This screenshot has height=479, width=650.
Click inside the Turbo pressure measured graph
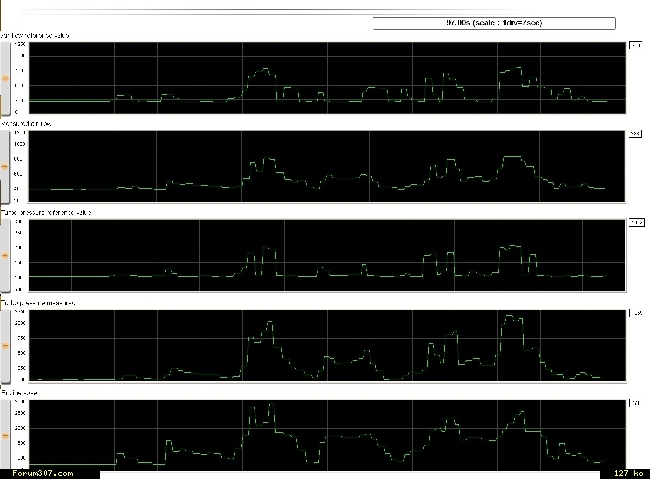(x=327, y=345)
